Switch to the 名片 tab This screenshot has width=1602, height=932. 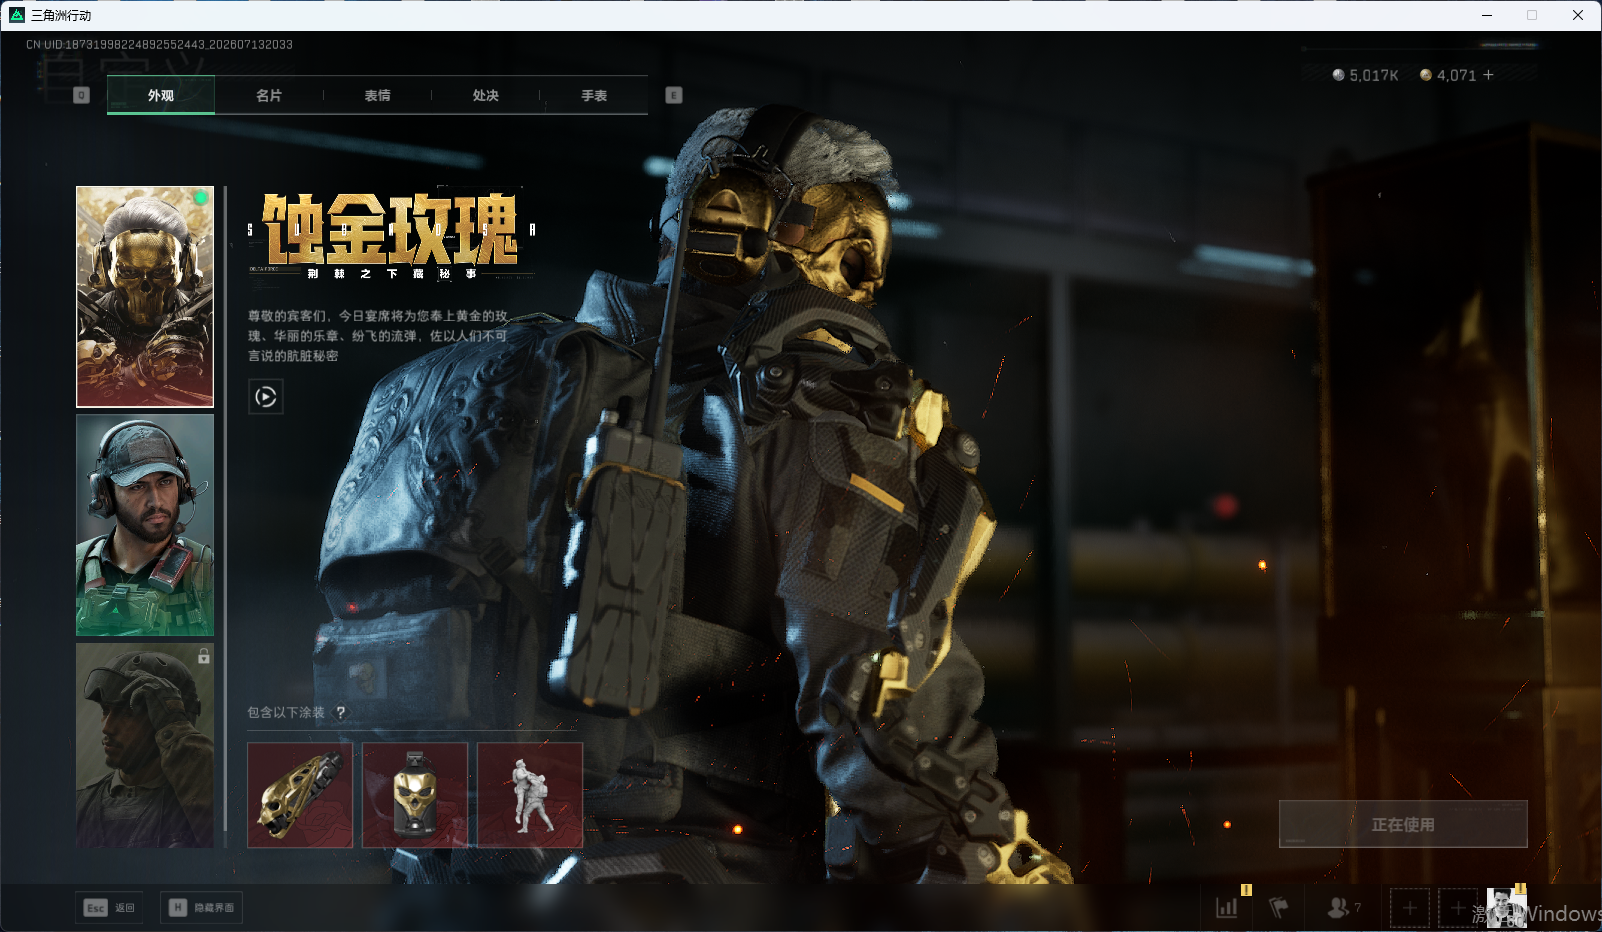(x=269, y=95)
